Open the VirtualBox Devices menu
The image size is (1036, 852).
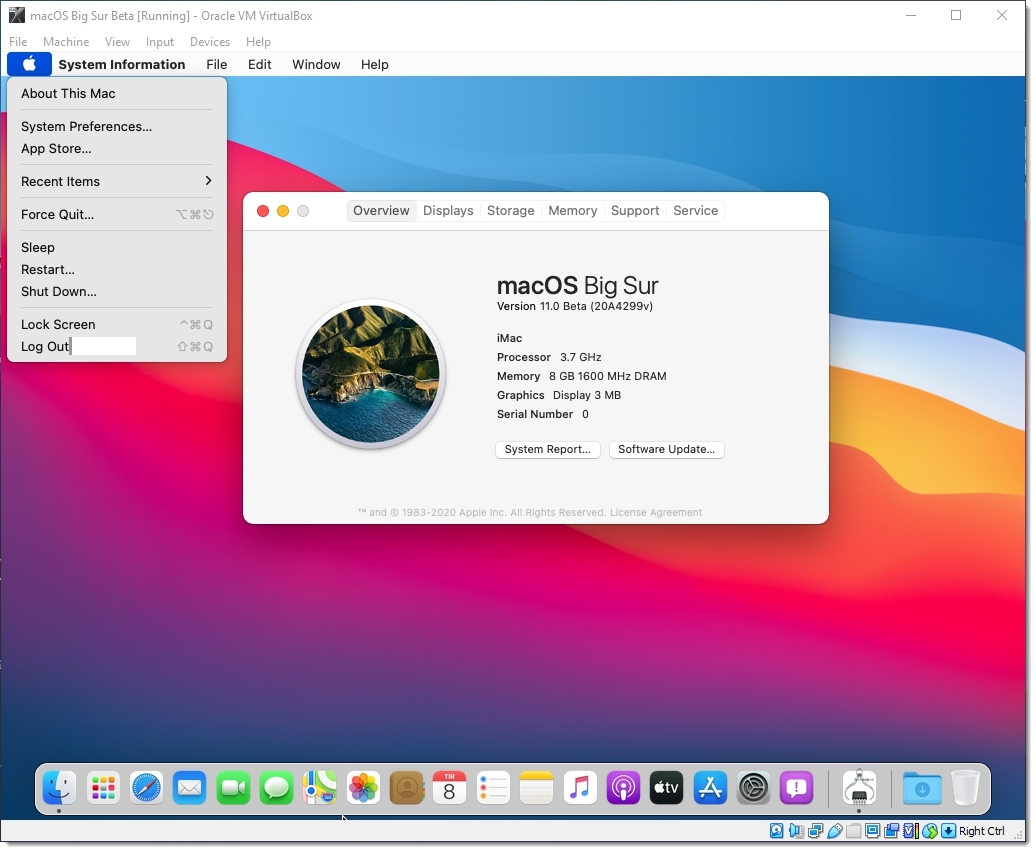click(209, 42)
